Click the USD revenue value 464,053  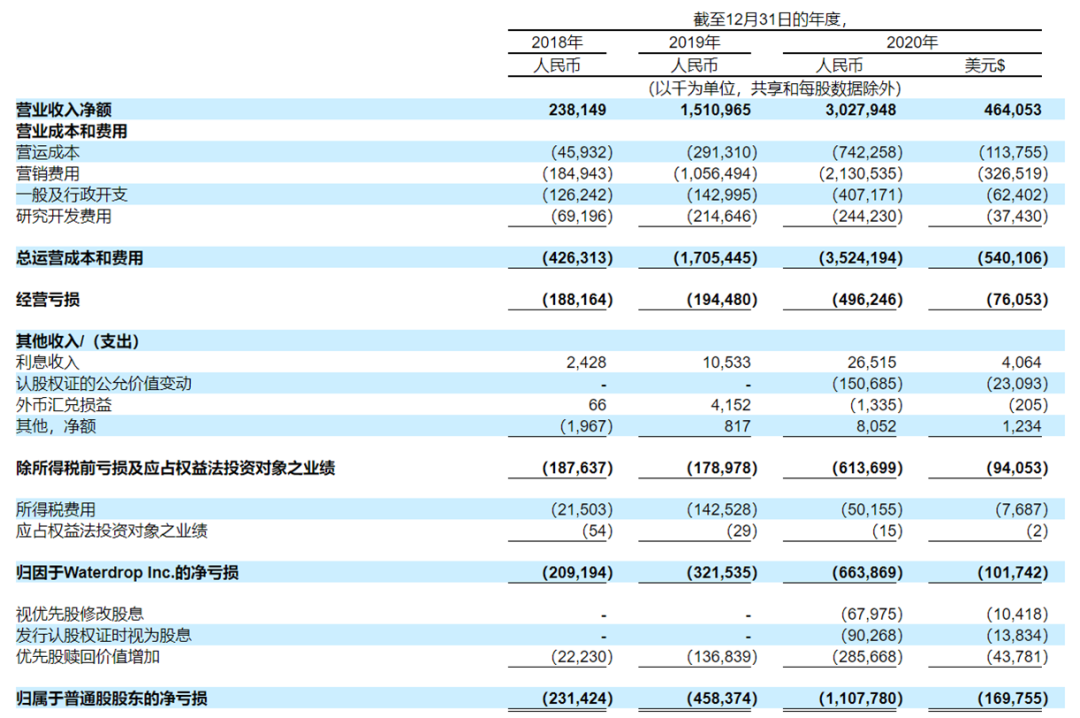(1012, 110)
